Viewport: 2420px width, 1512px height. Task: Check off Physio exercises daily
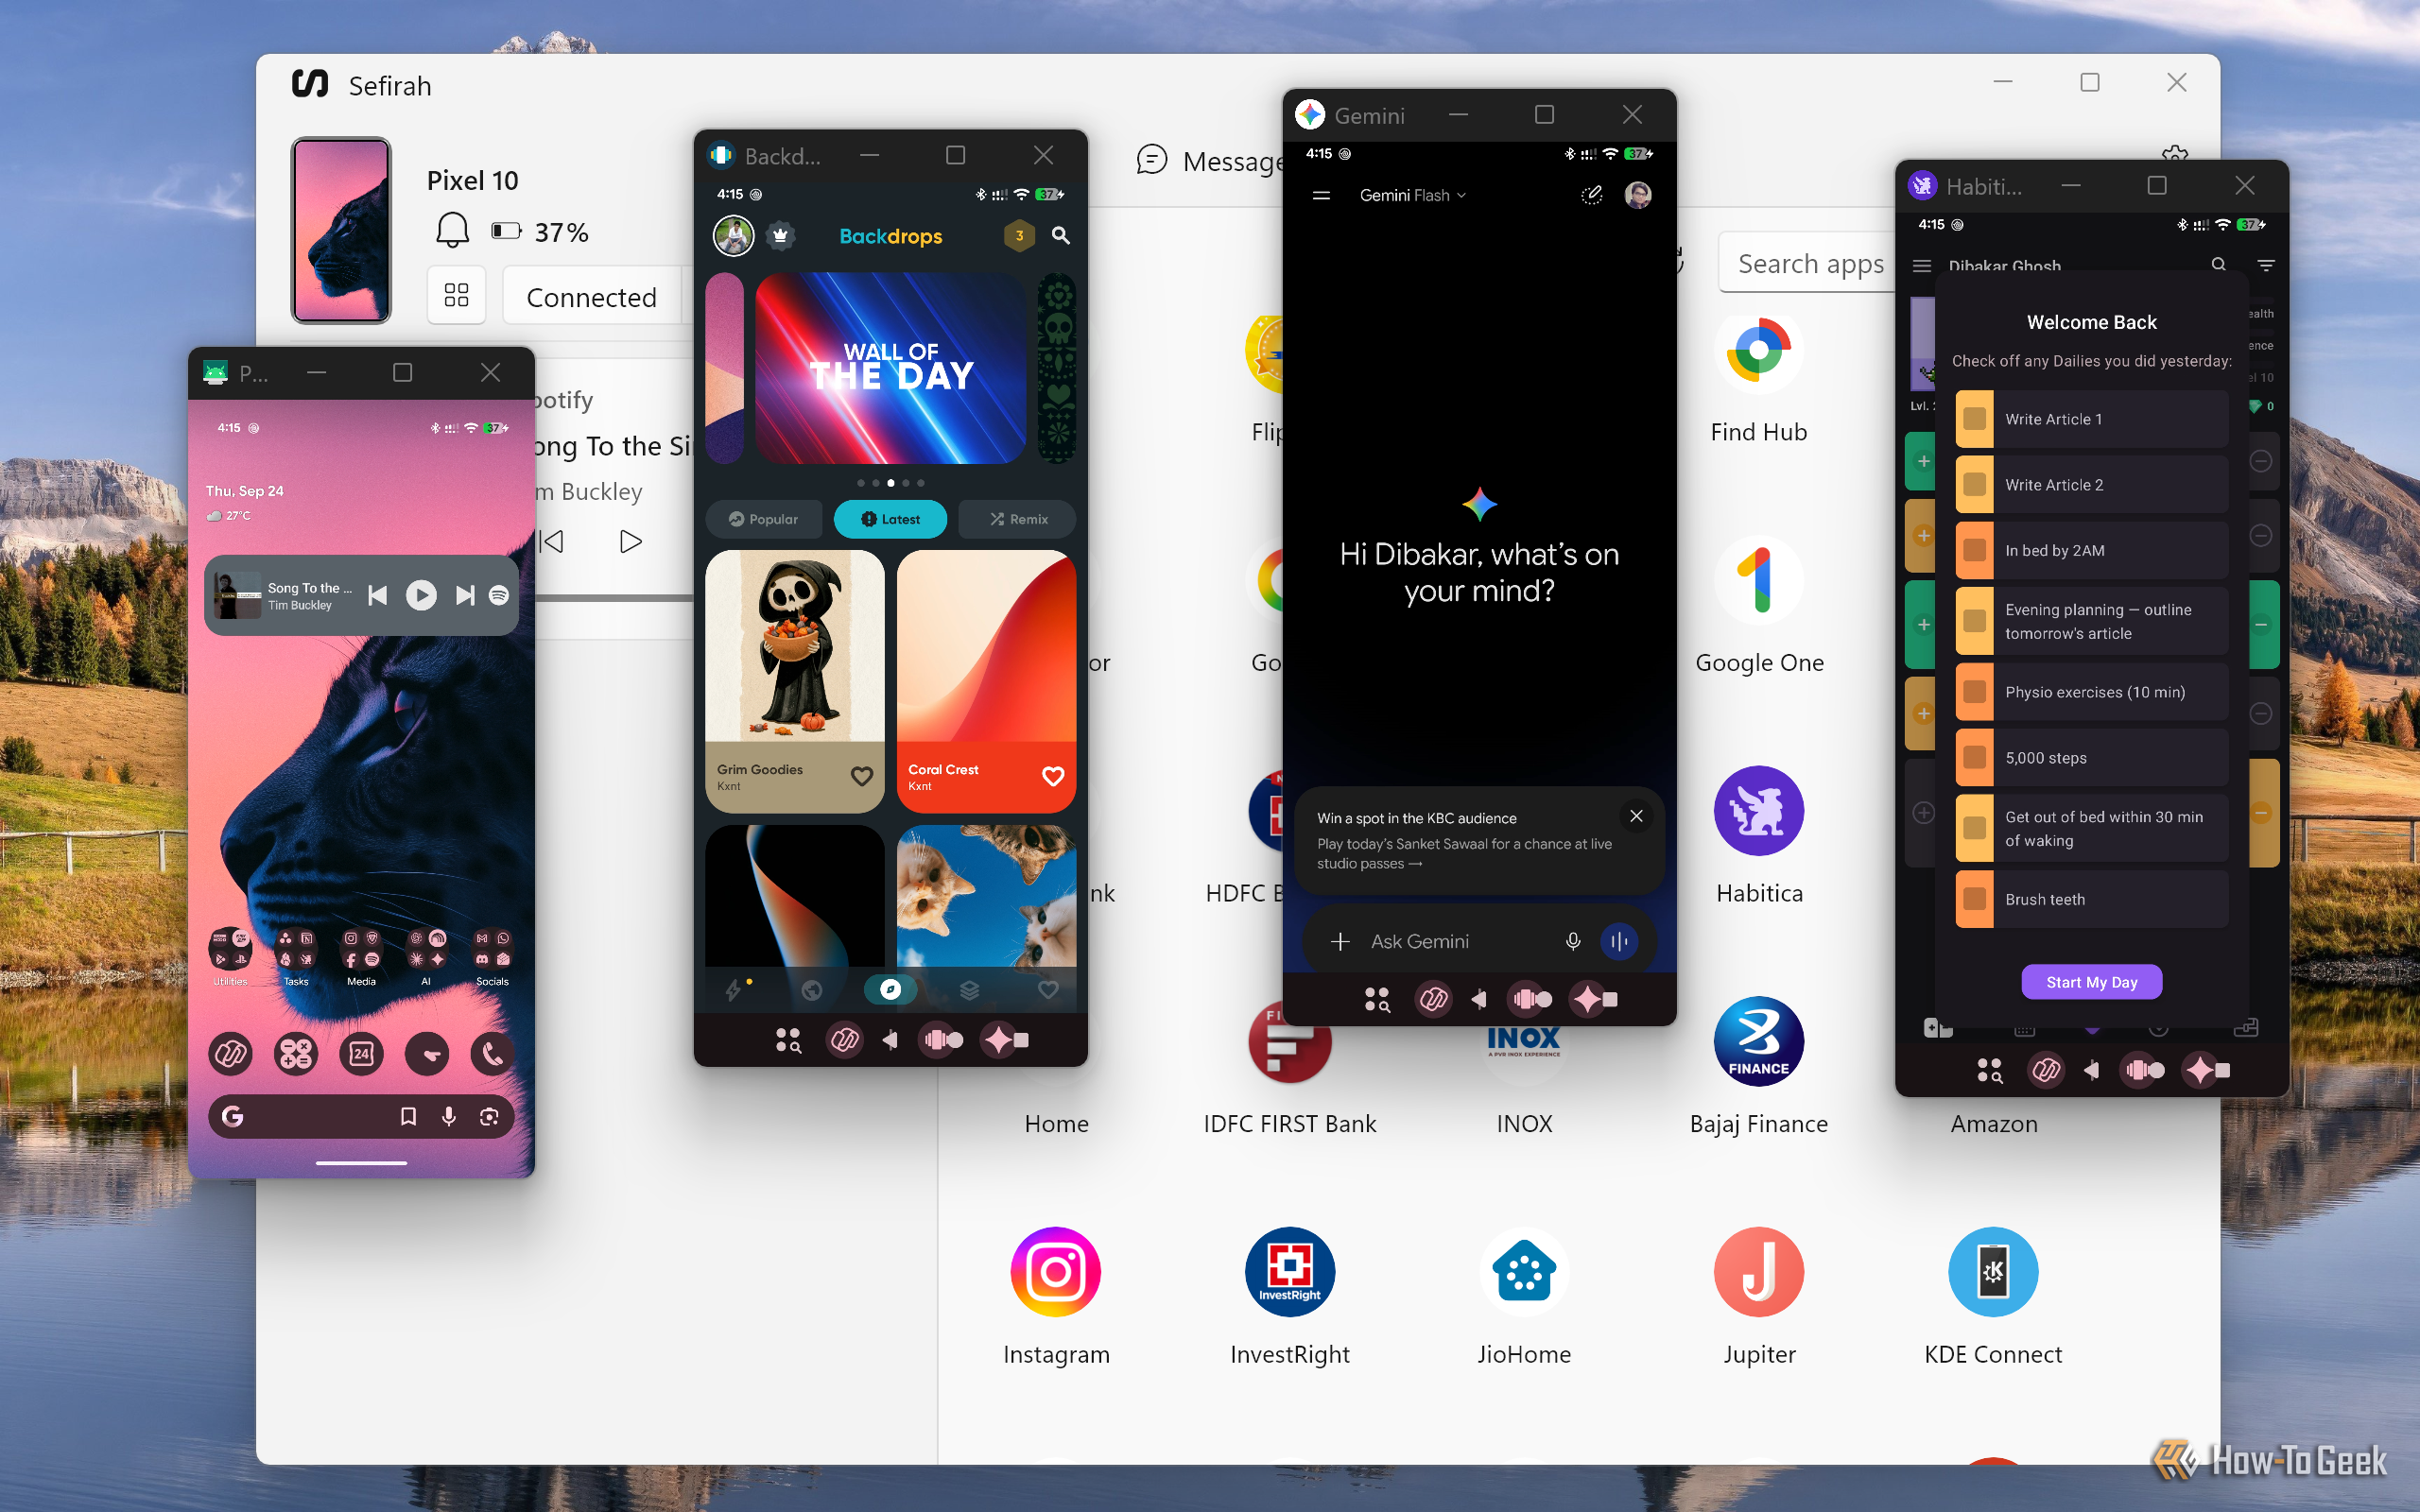(x=1974, y=692)
